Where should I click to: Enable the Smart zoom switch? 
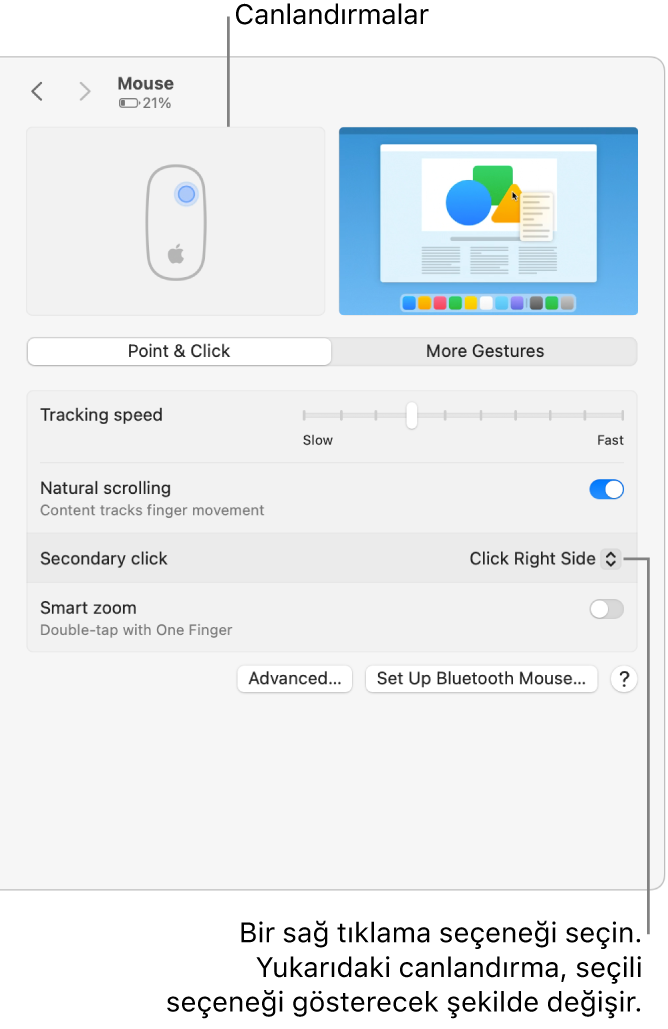point(606,609)
